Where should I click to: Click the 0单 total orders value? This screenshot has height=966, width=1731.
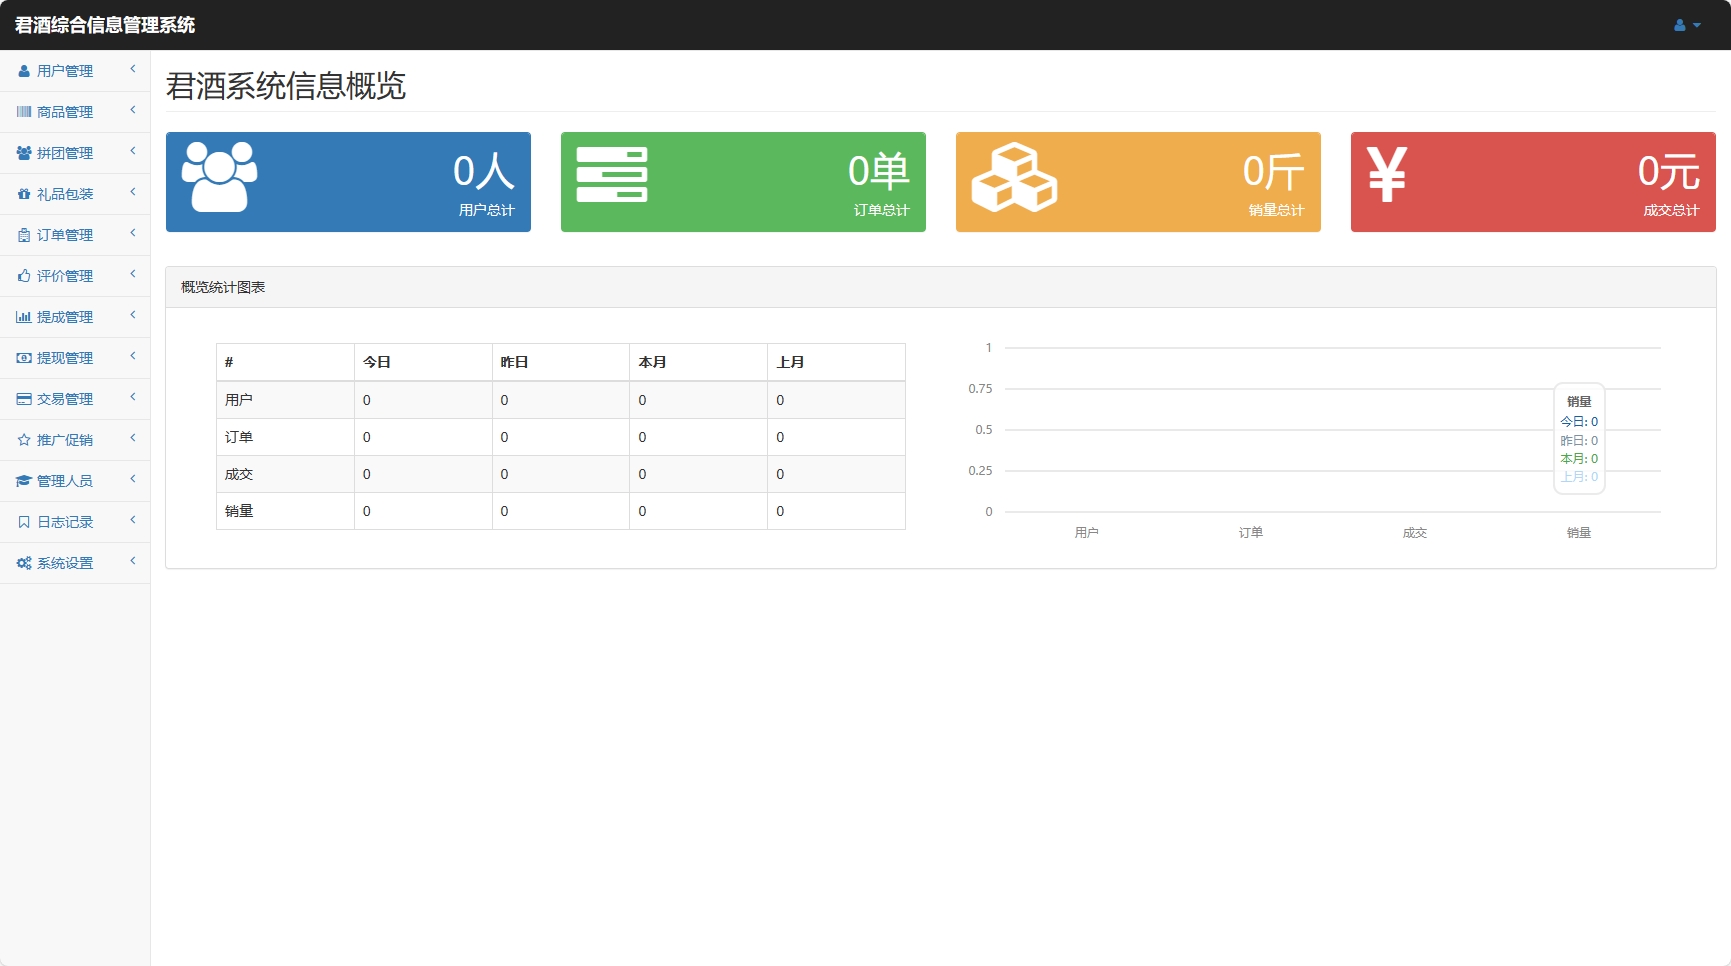(879, 171)
